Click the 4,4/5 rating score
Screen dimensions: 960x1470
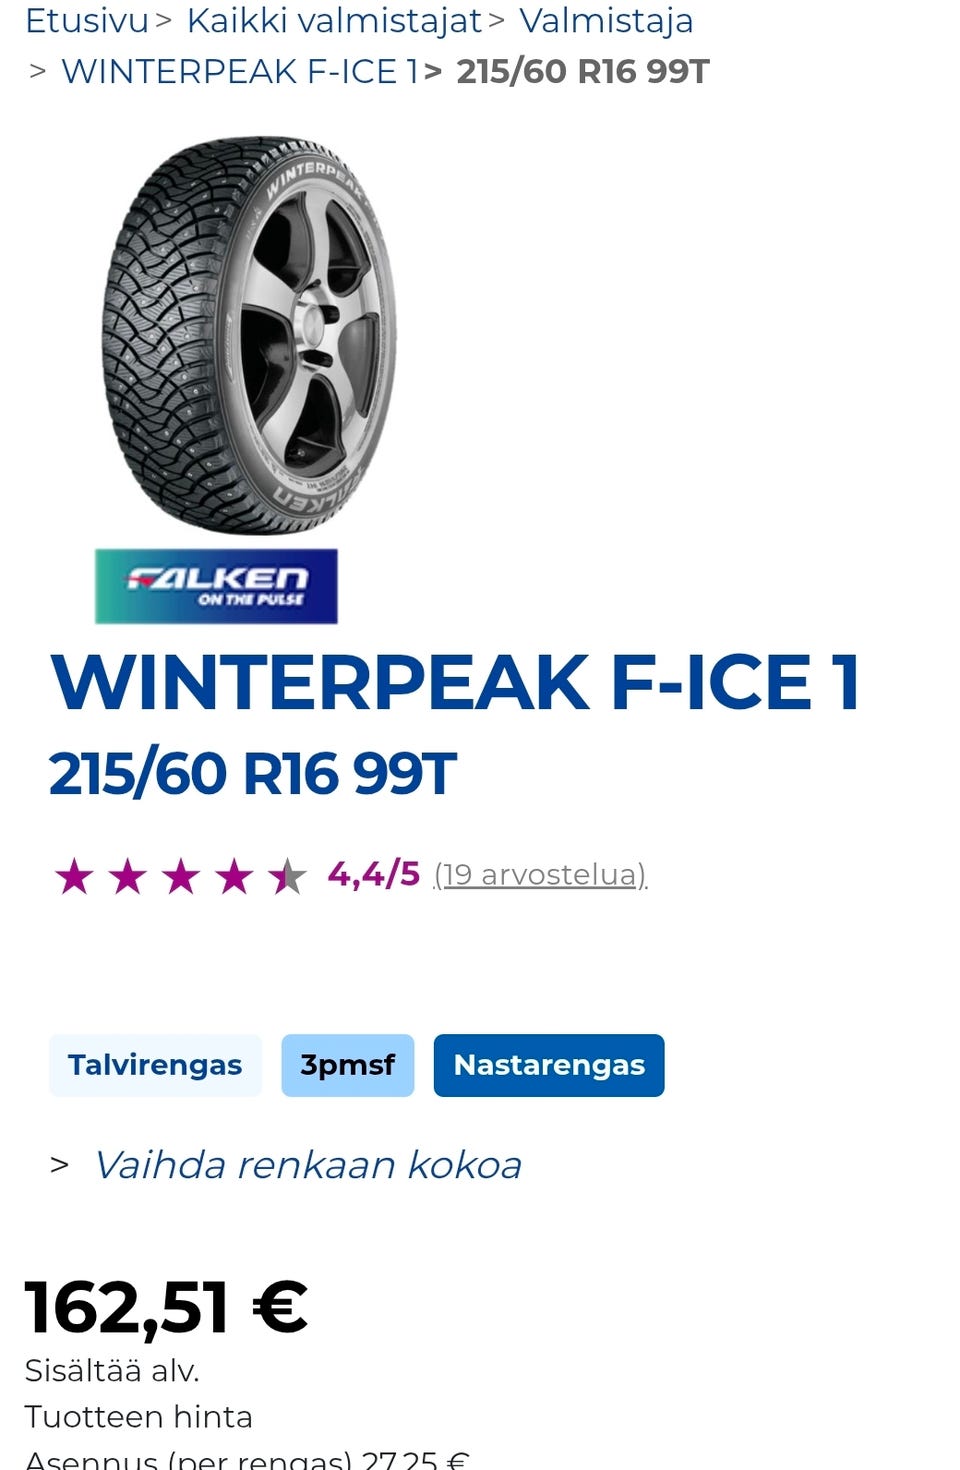pyautogui.click(x=374, y=874)
